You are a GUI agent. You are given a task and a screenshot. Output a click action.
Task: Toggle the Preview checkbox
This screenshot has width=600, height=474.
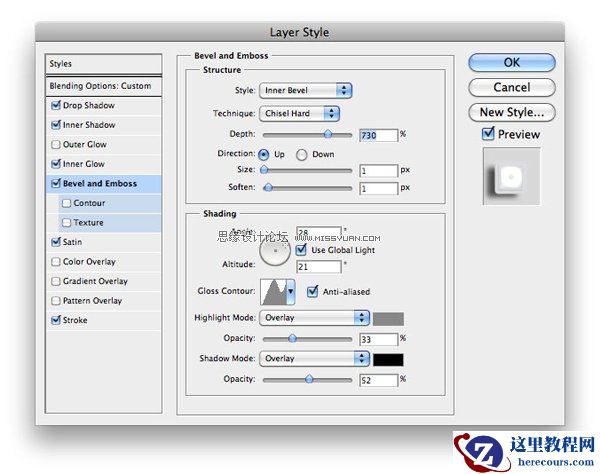click(488, 134)
